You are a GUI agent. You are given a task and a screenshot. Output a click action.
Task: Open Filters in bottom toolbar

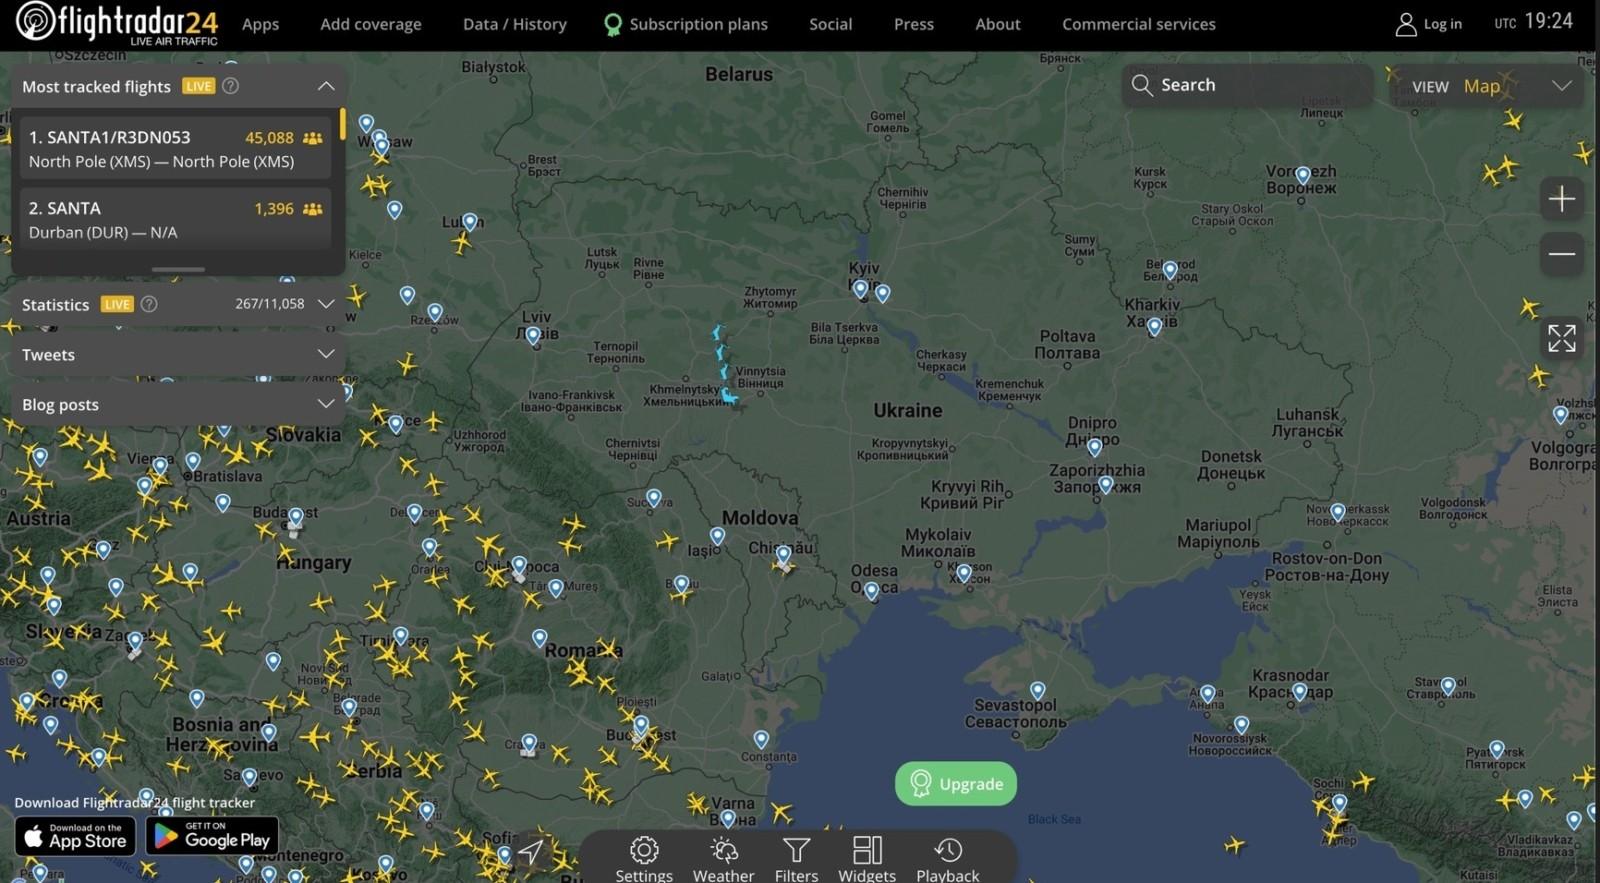[x=796, y=860]
